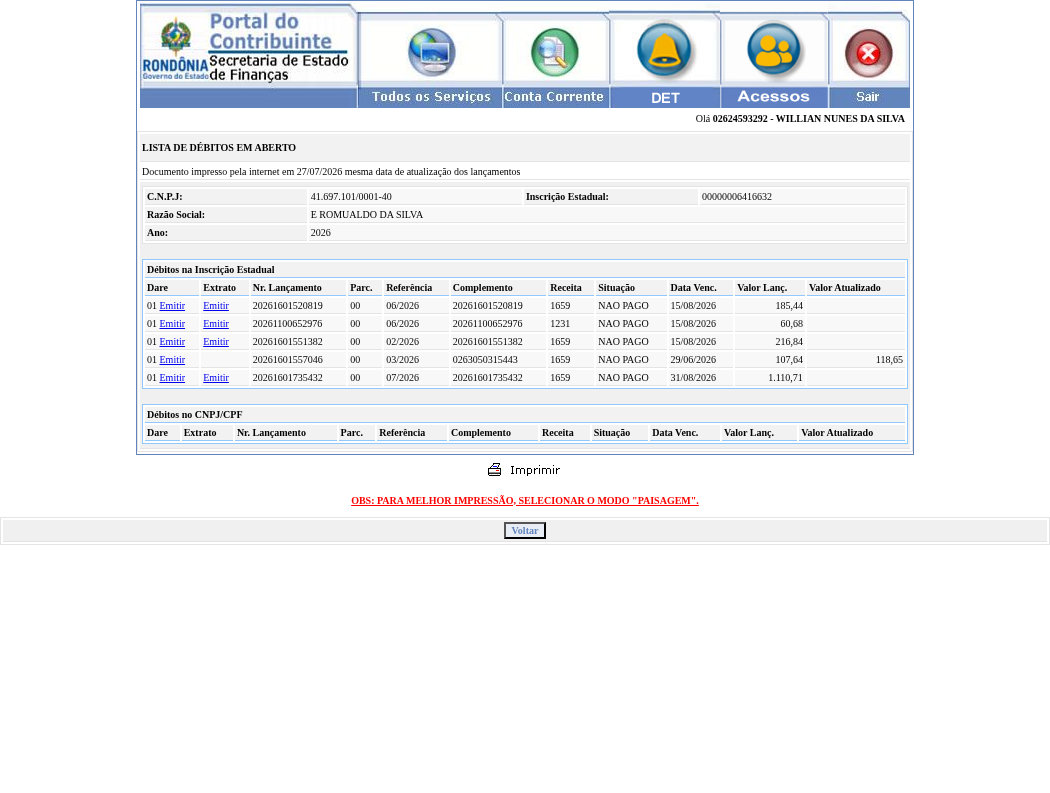Click the Voltar button

coord(525,530)
